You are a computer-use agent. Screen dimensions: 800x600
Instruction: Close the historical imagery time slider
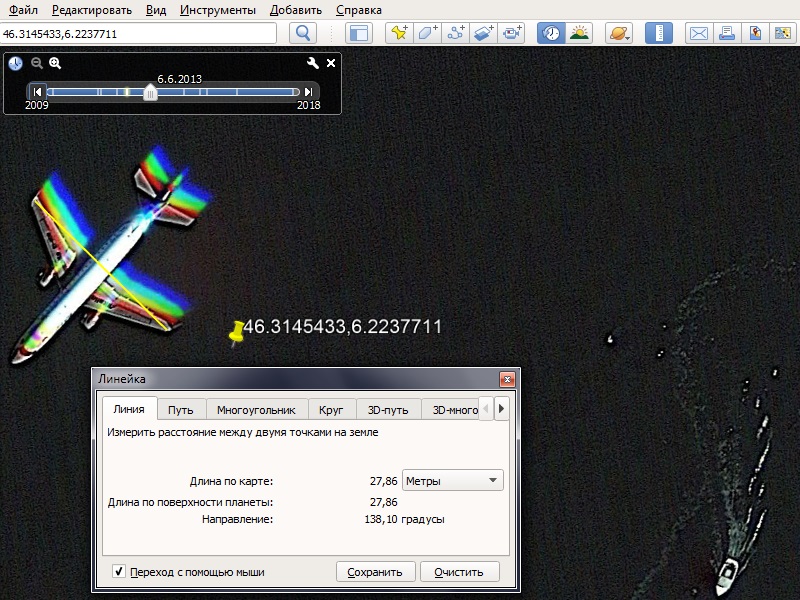[331, 63]
